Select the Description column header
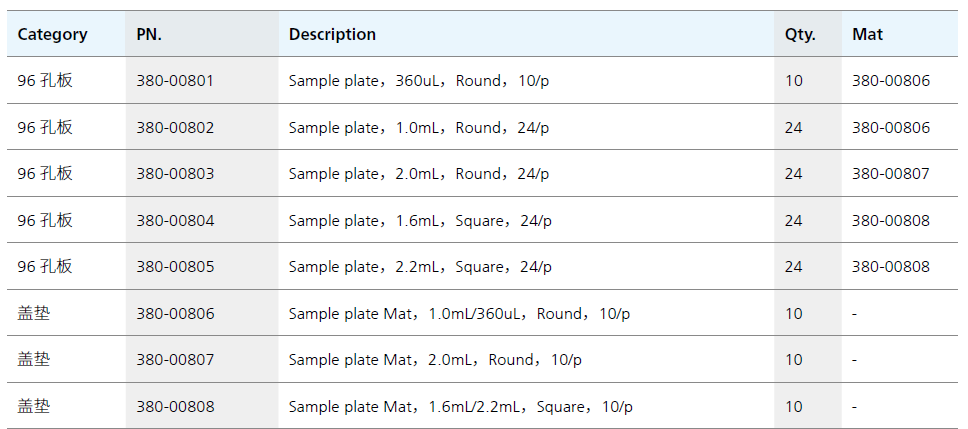Image resolution: width=968 pixels, height=429 pixels. click(x=332, y=34)
